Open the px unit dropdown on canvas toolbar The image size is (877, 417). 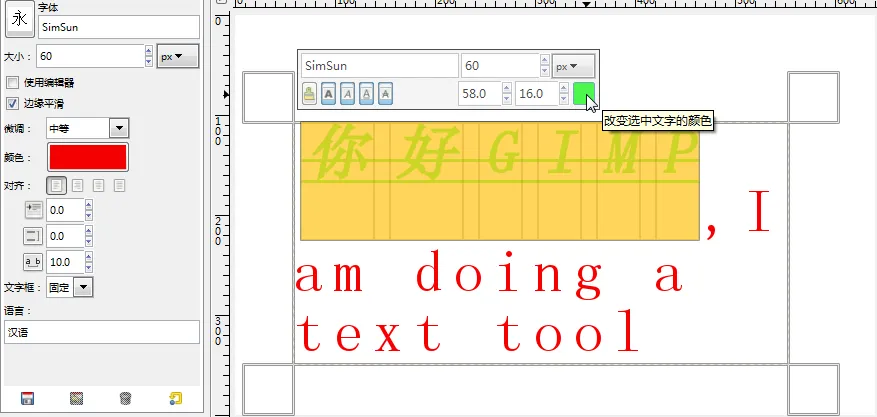(x=573, y=67)
